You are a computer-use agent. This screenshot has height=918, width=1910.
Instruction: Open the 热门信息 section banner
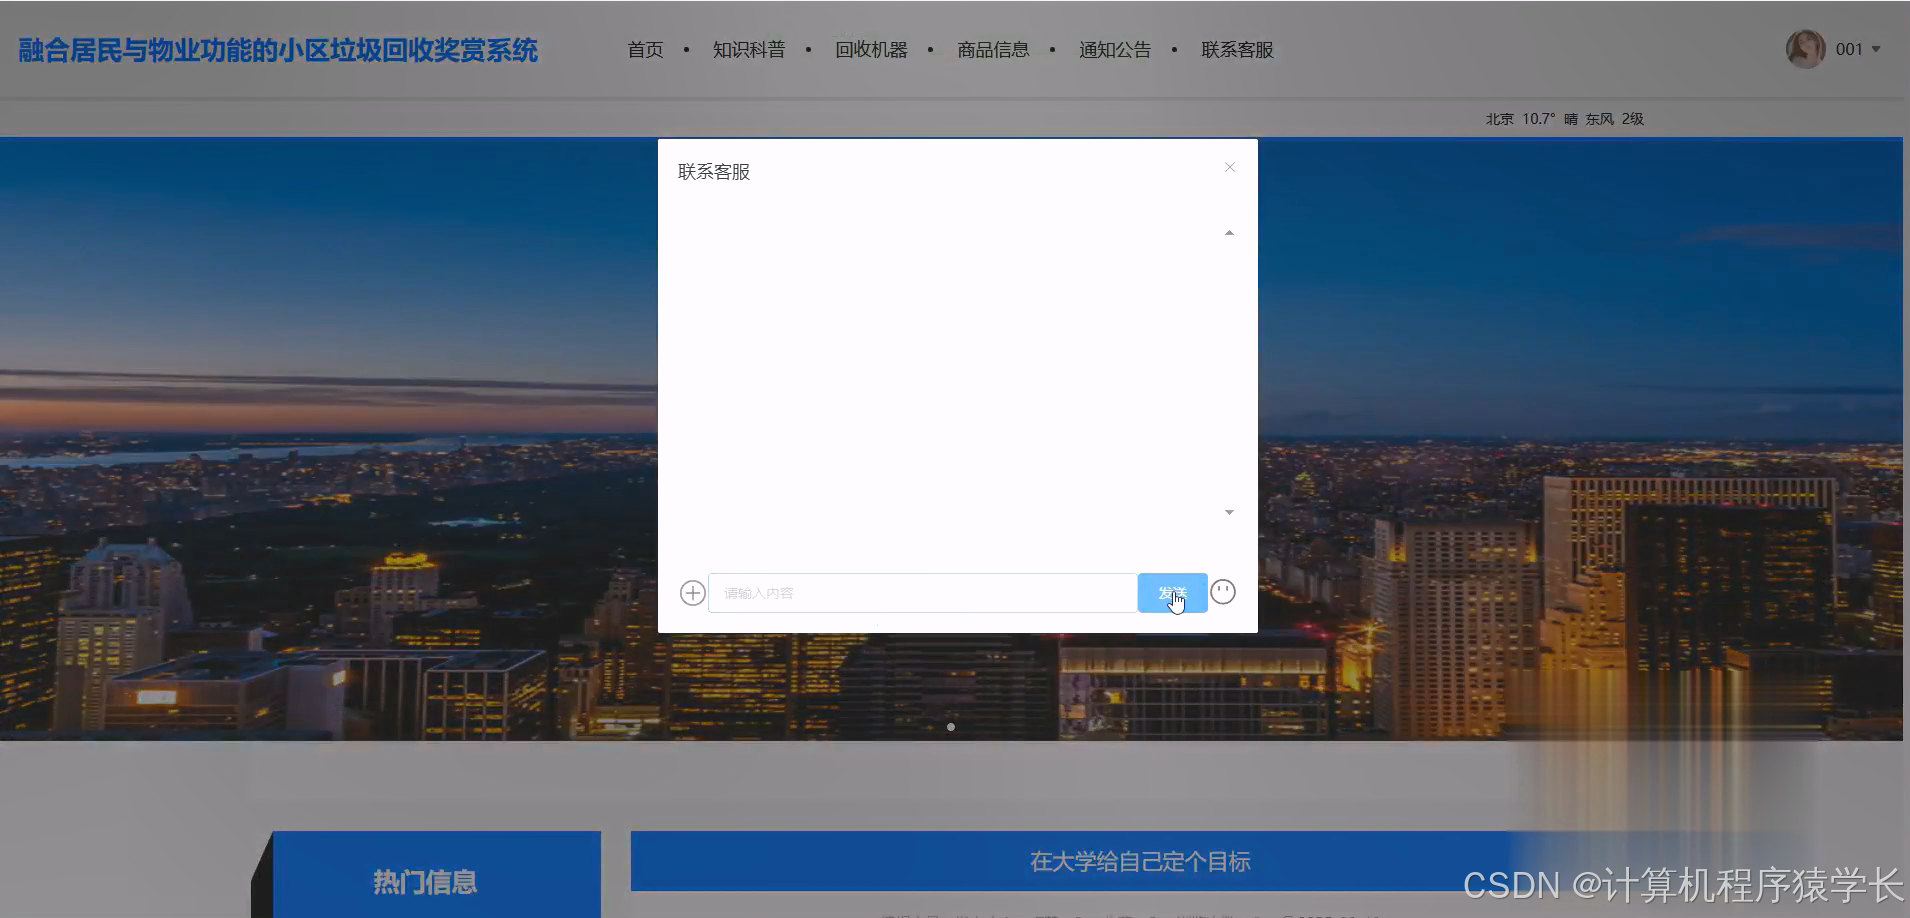[425, 881]
